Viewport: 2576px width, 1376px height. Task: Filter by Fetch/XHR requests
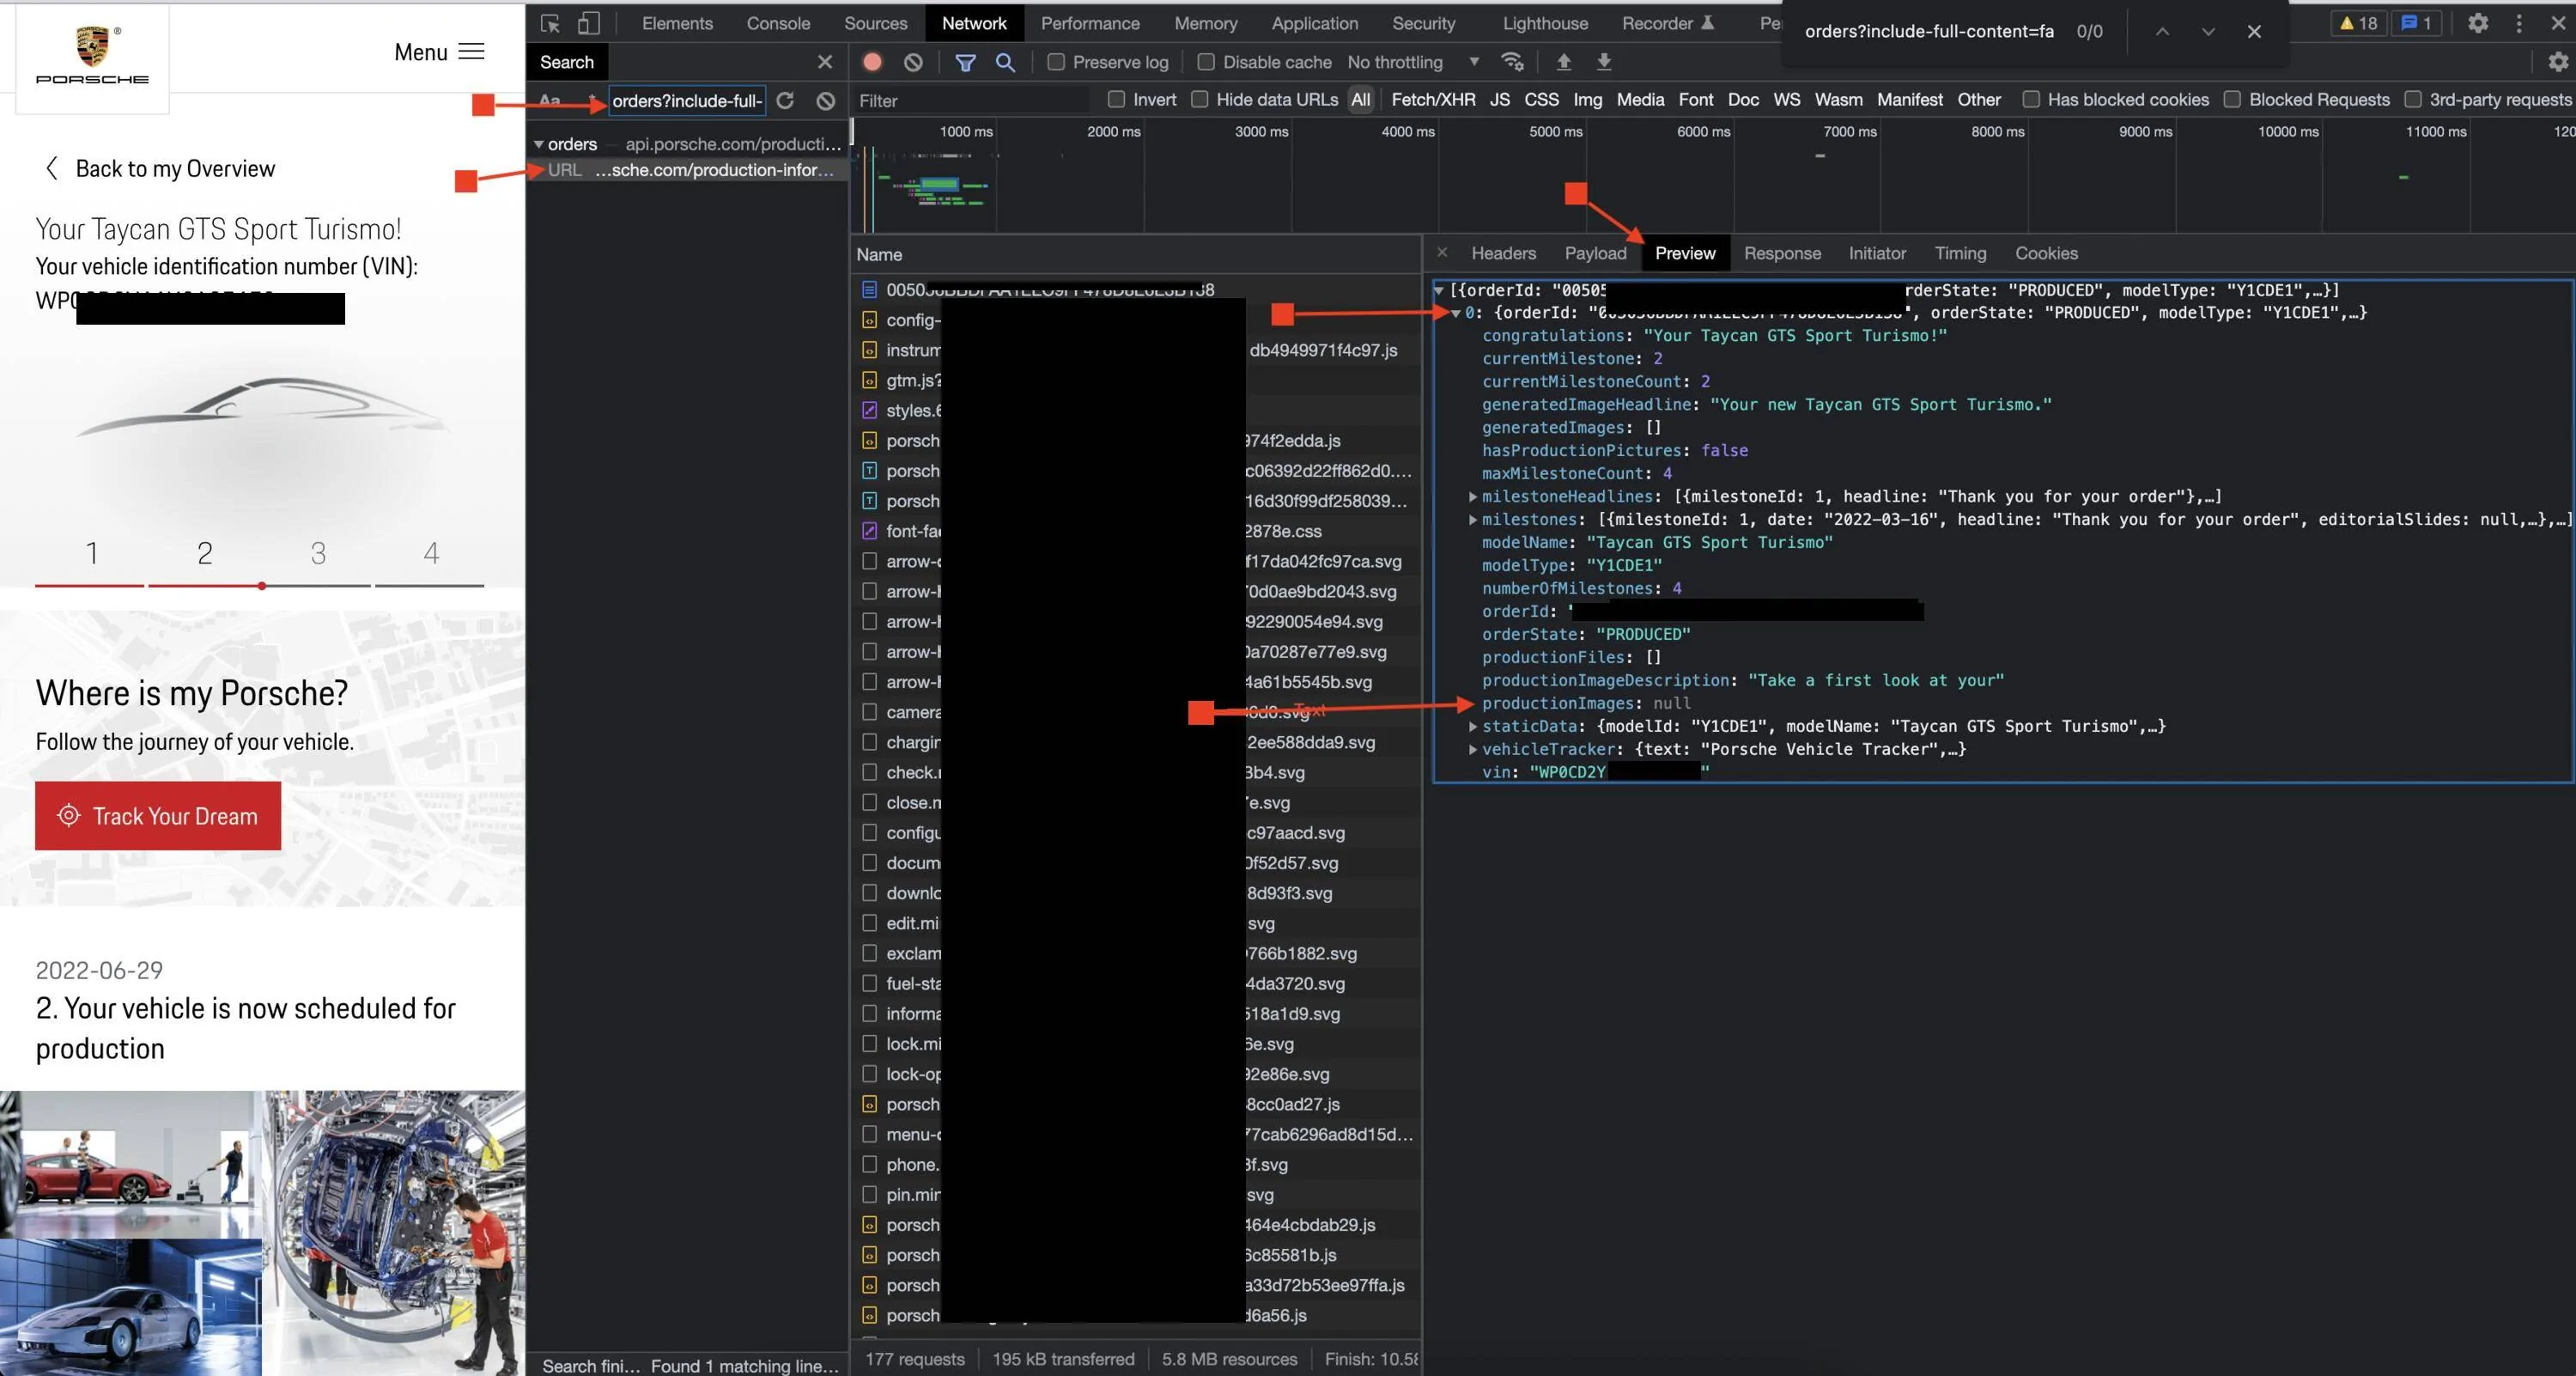(1433, 99)
